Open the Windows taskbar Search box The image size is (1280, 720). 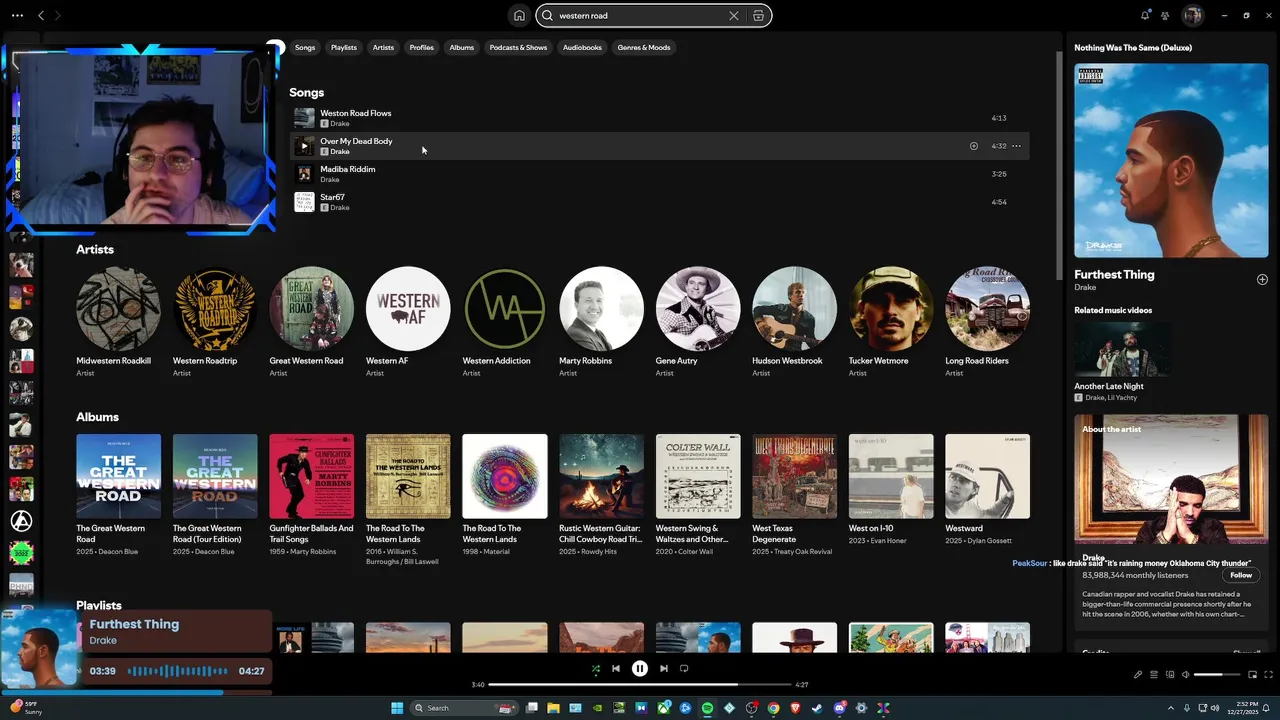pyautogui.click(x=465, y=708)
